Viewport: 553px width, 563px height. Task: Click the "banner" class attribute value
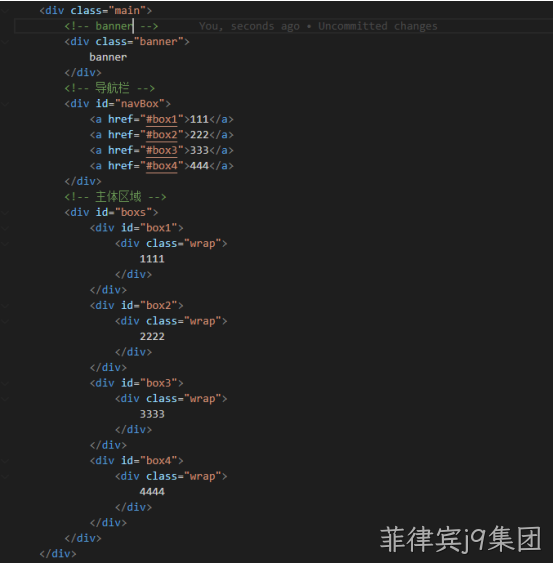[158, 42]
